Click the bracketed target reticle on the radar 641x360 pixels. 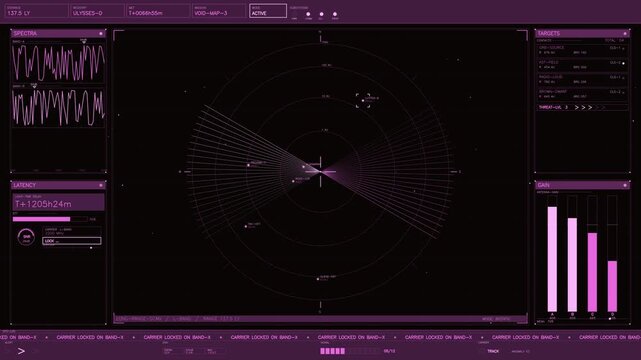[363, 101]
